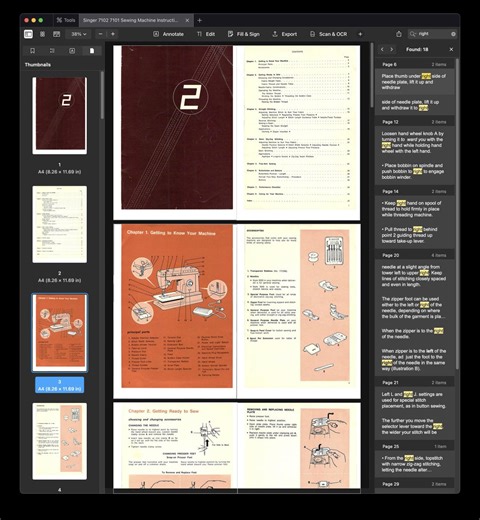
Task: Open result 'The further you move the selector'
Action: [415, 426]
